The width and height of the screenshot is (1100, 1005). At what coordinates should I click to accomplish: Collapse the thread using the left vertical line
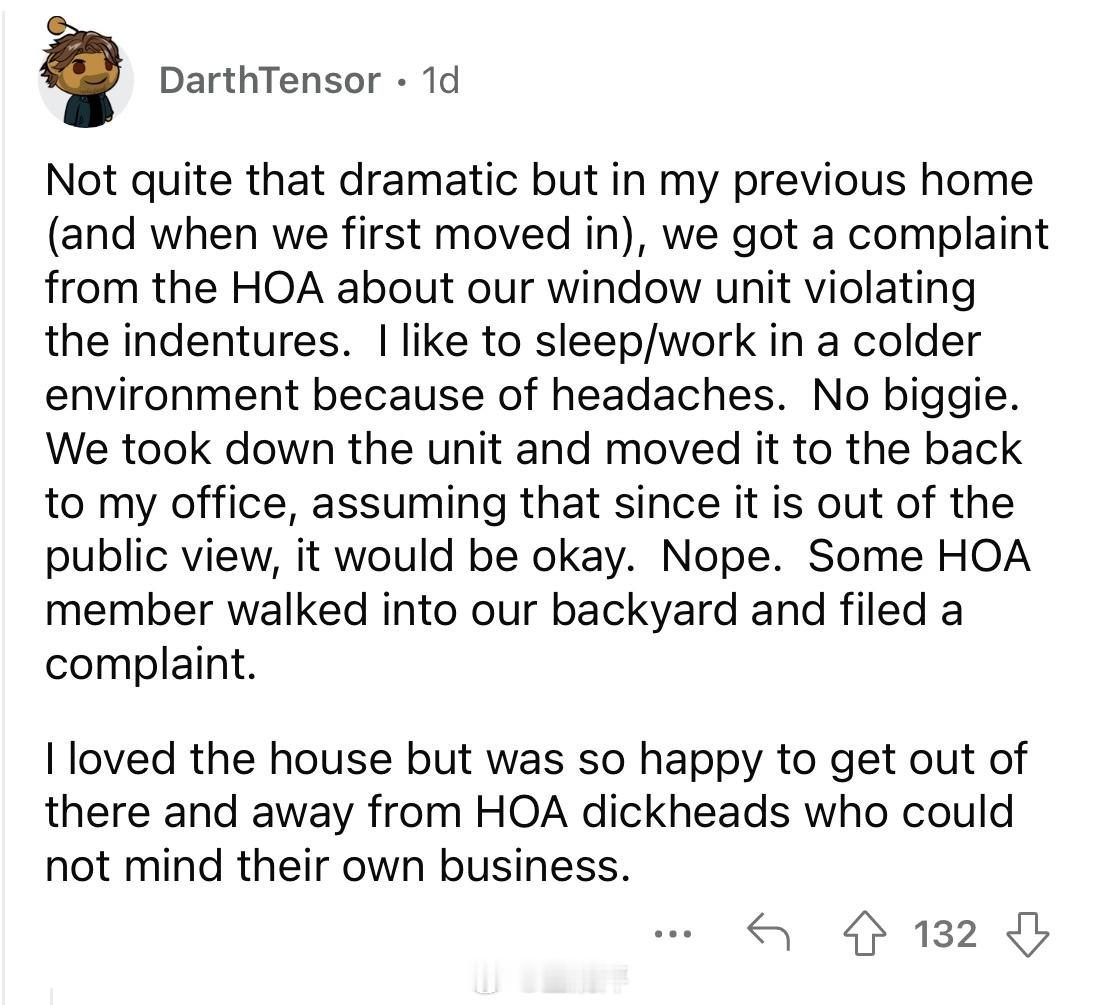pos(5,500)
